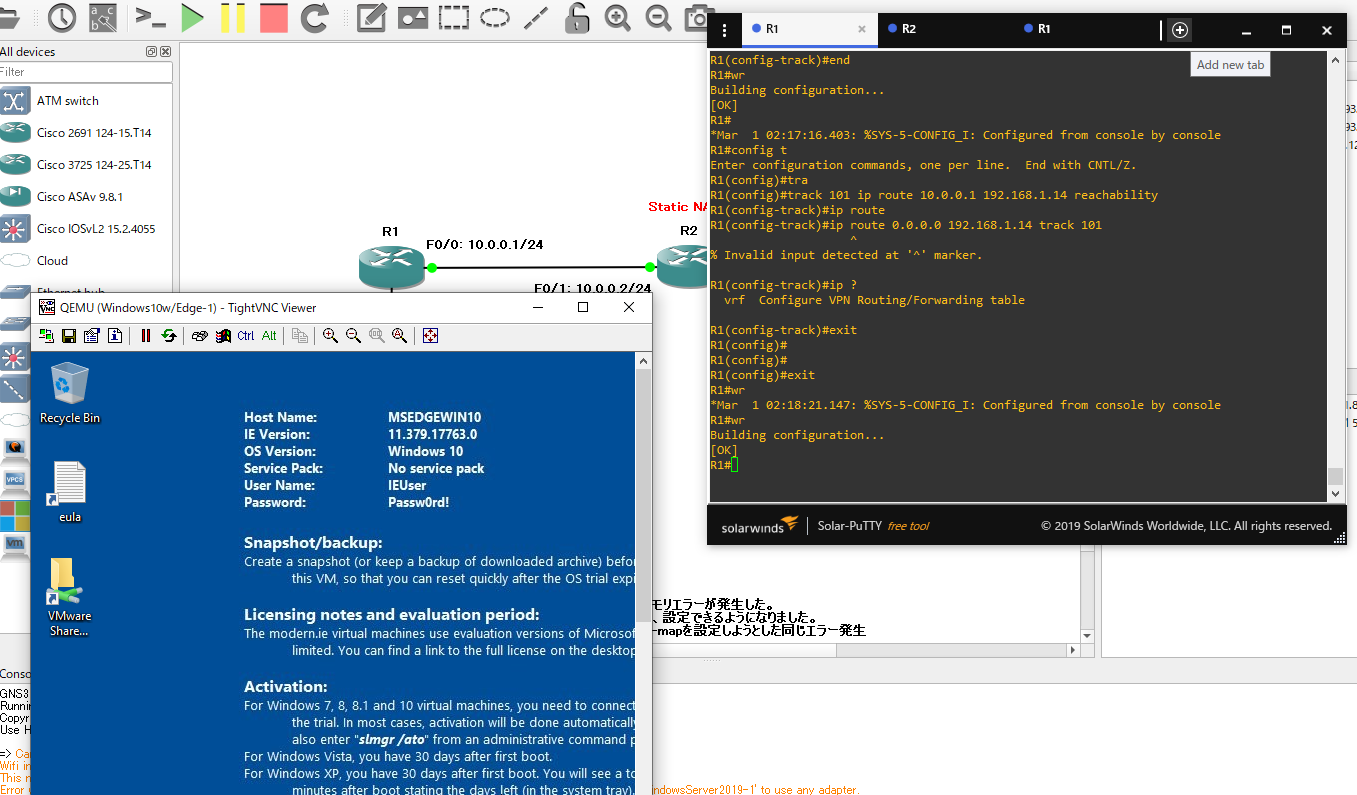Open the GNS3 snapshot clock icon
The image size is (1357, 795).
click(x=62, y=16)
